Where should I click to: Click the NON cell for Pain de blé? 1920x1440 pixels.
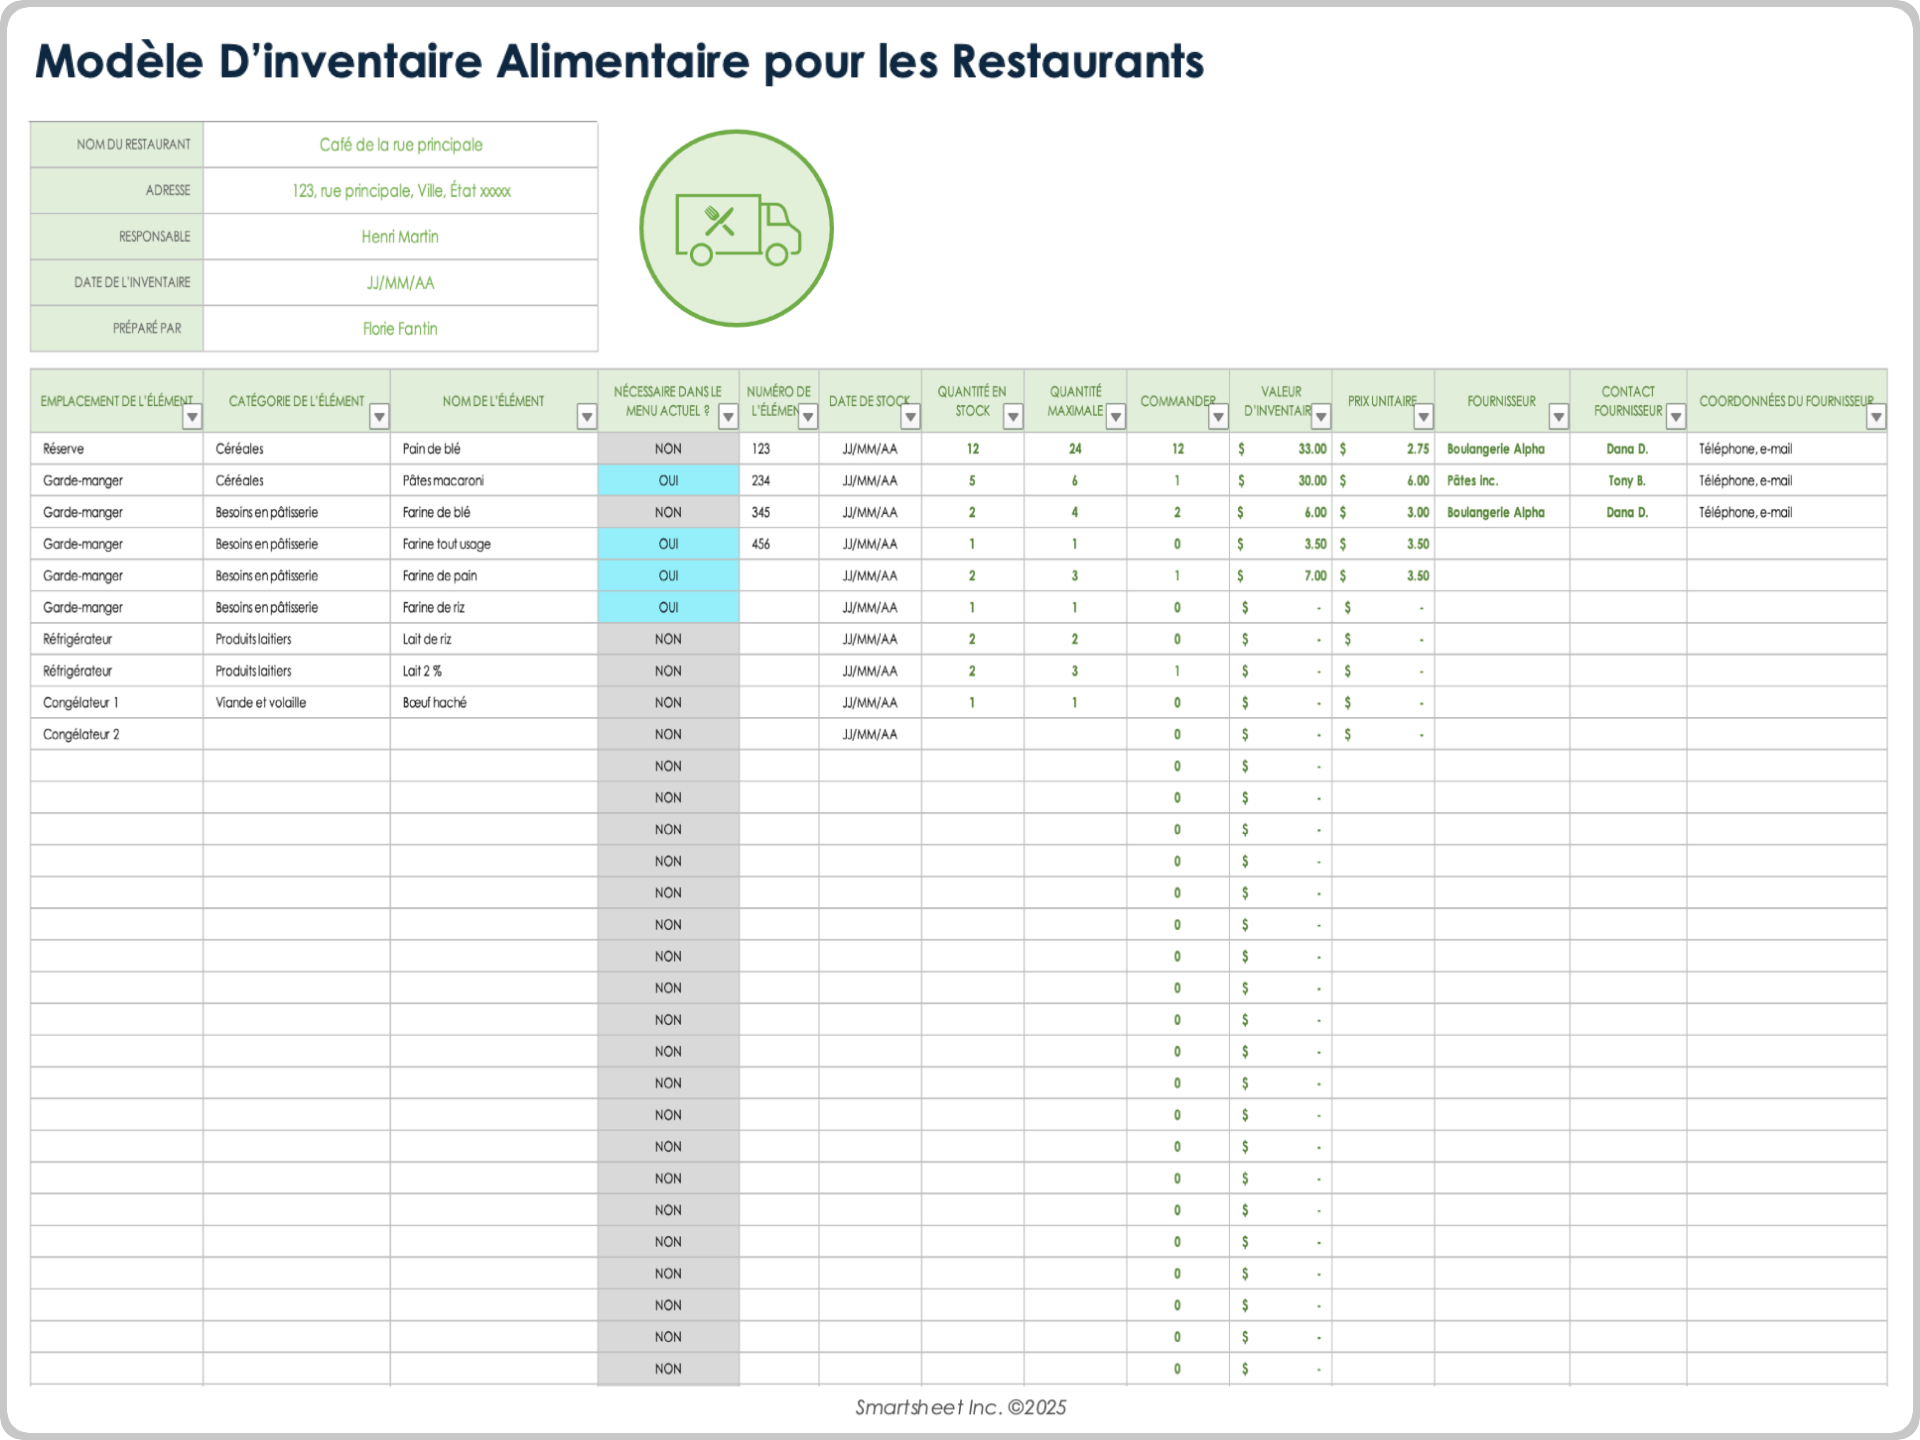coord(669,449)
